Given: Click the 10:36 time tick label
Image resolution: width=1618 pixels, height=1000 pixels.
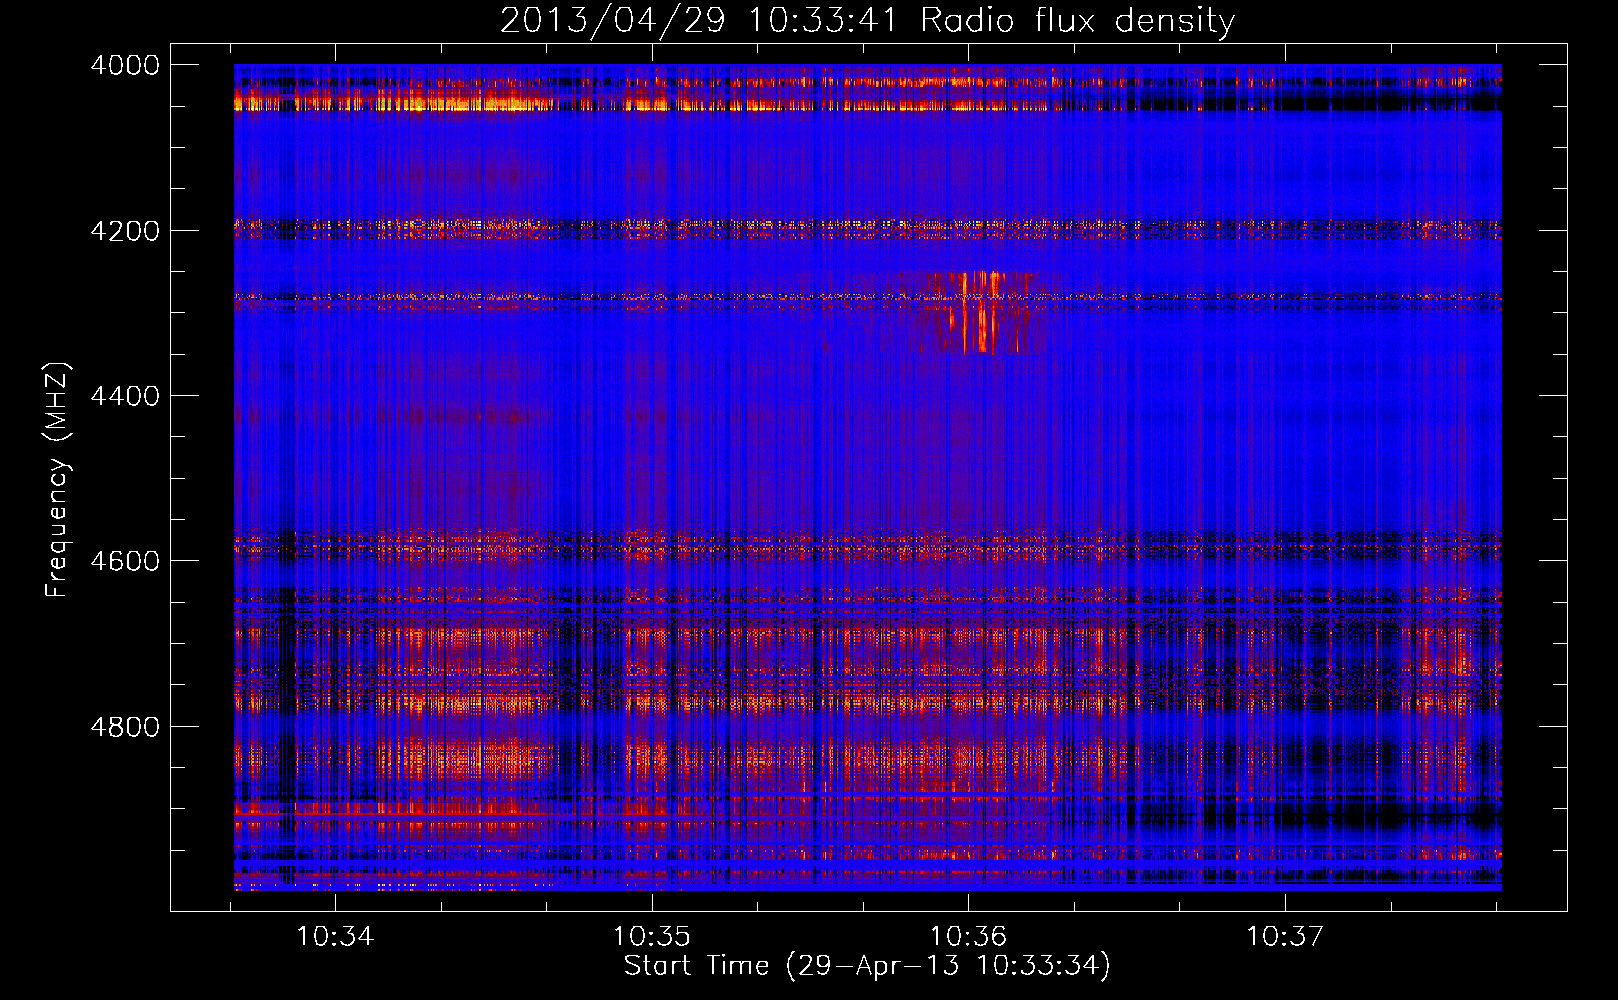Looking at the screenshot, I should point(967,936).
